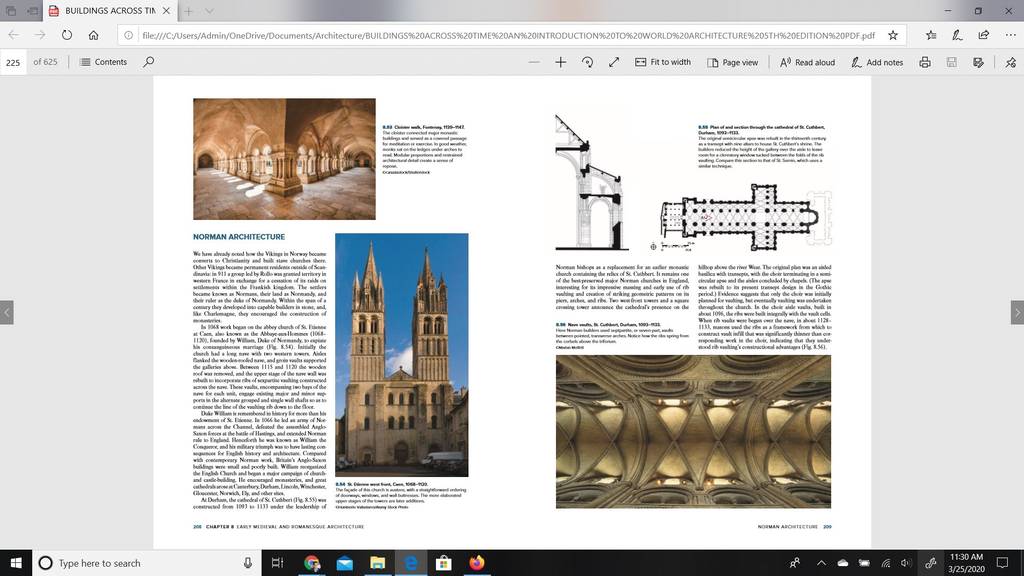Activate the Cortana microphone
Image resolution: width=1024 pixels, height=576 pixels.
tap(248, 563)
